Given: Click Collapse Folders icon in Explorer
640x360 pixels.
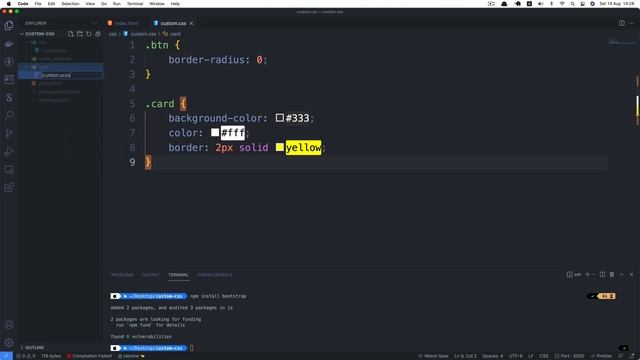Looking at the screenshot, I should (98, 34).
